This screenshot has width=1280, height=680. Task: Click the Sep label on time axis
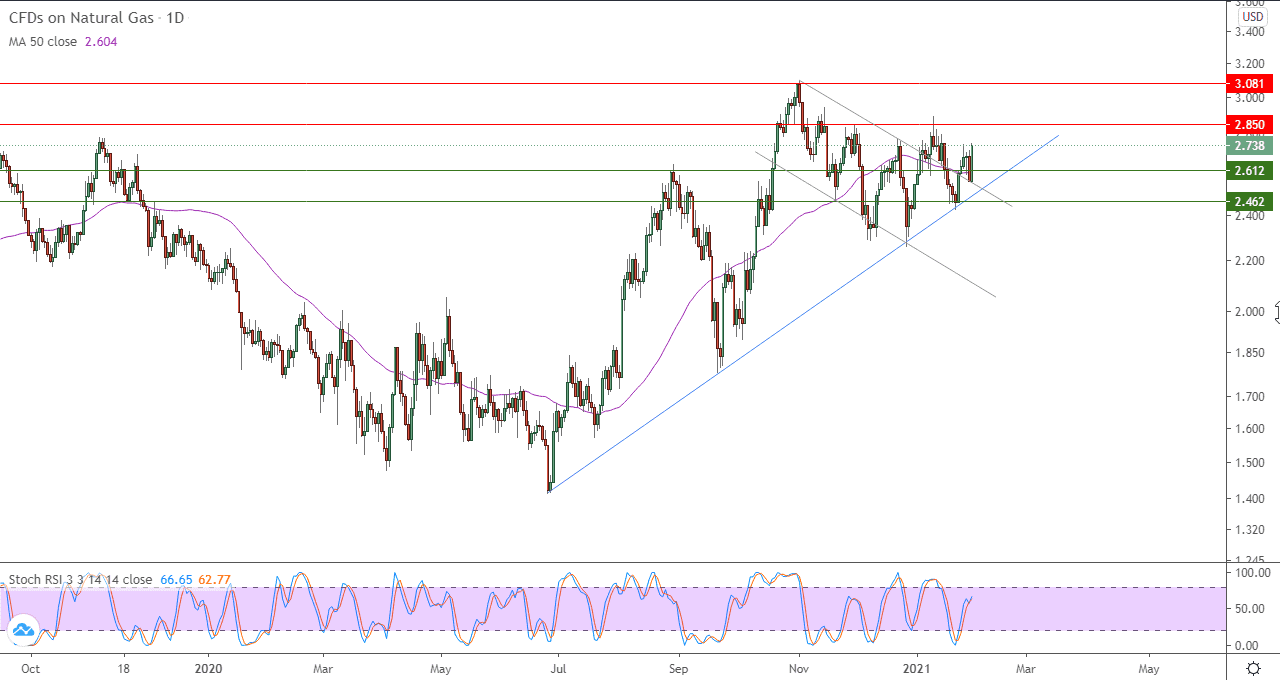(x=679, y=668)
